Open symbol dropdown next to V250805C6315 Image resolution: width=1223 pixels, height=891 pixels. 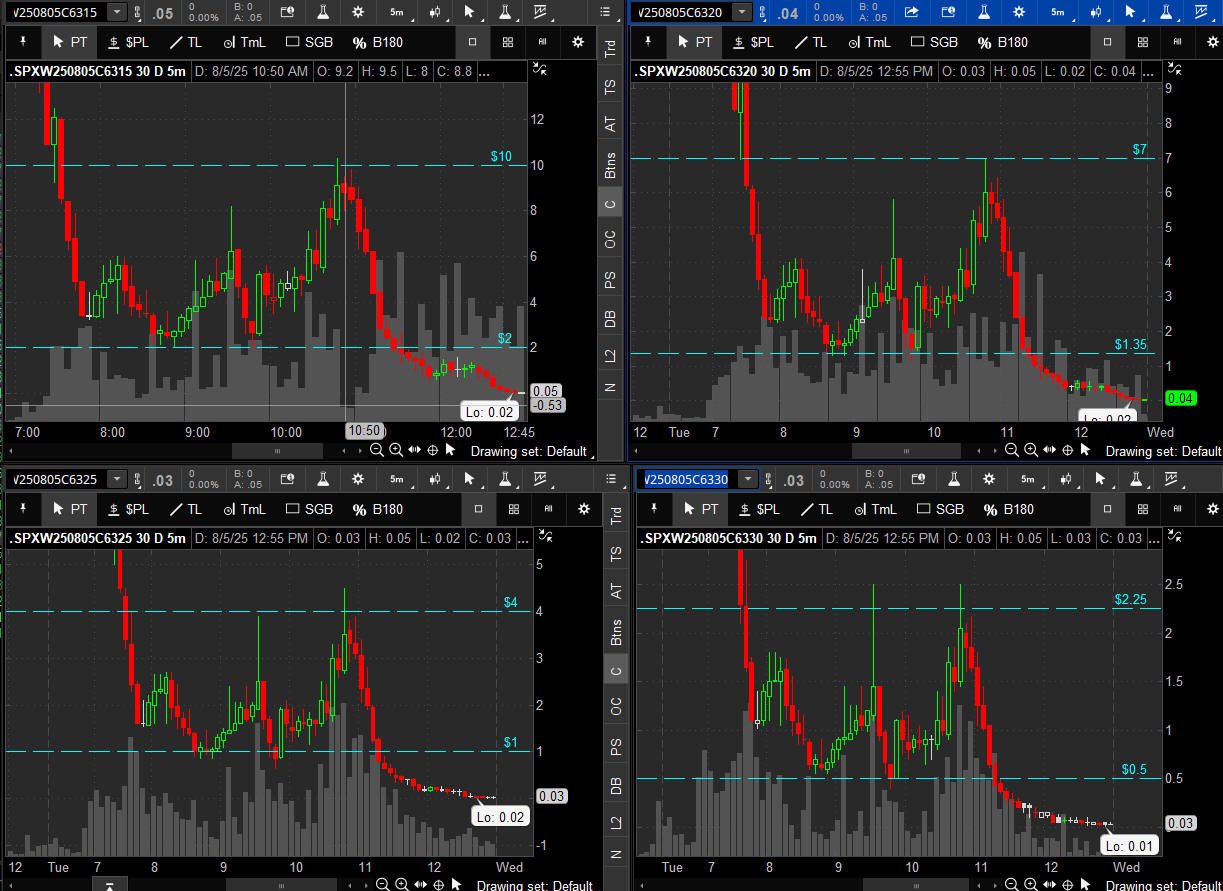tap(116, 12)
